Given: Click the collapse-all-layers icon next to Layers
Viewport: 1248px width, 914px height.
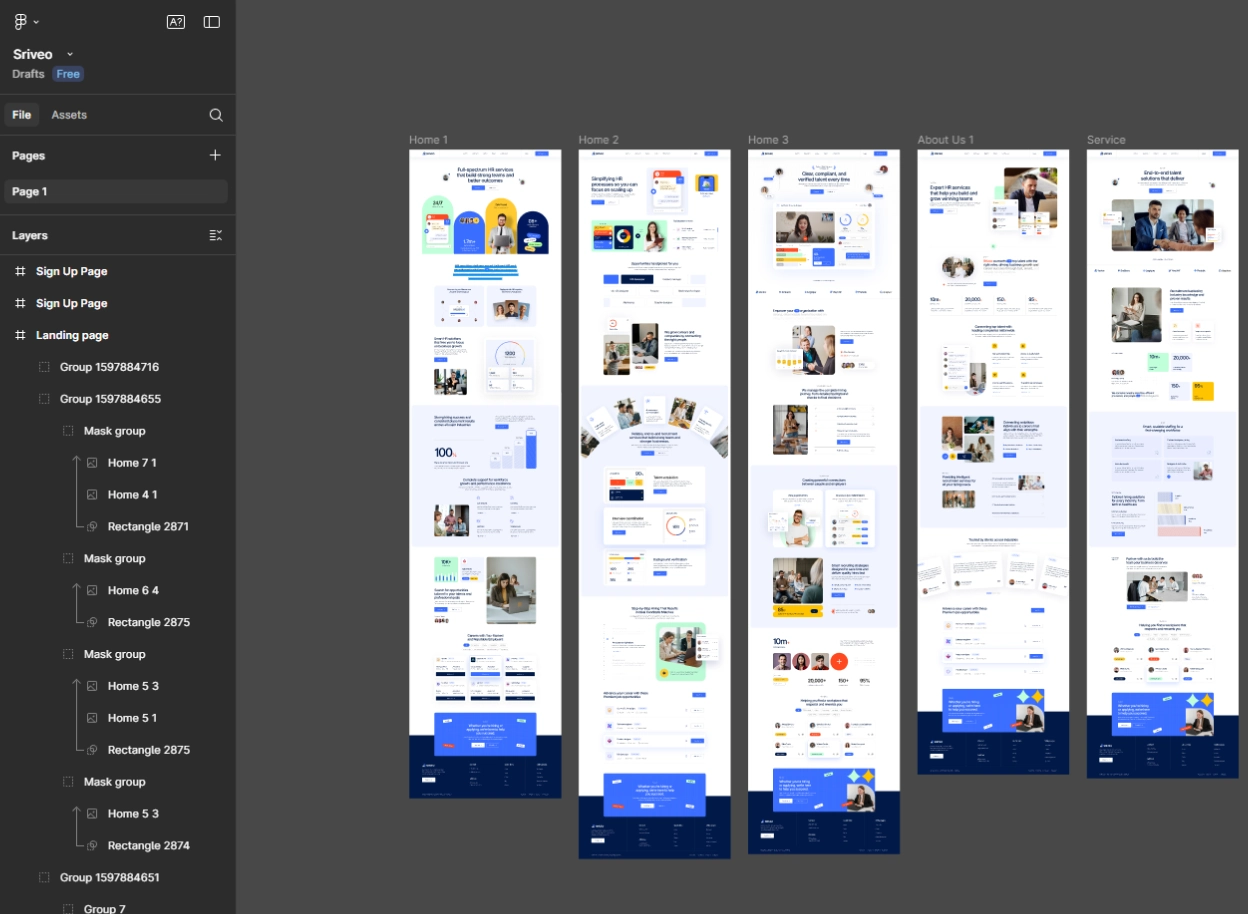Looking at the screenshot, I should 215,234.
